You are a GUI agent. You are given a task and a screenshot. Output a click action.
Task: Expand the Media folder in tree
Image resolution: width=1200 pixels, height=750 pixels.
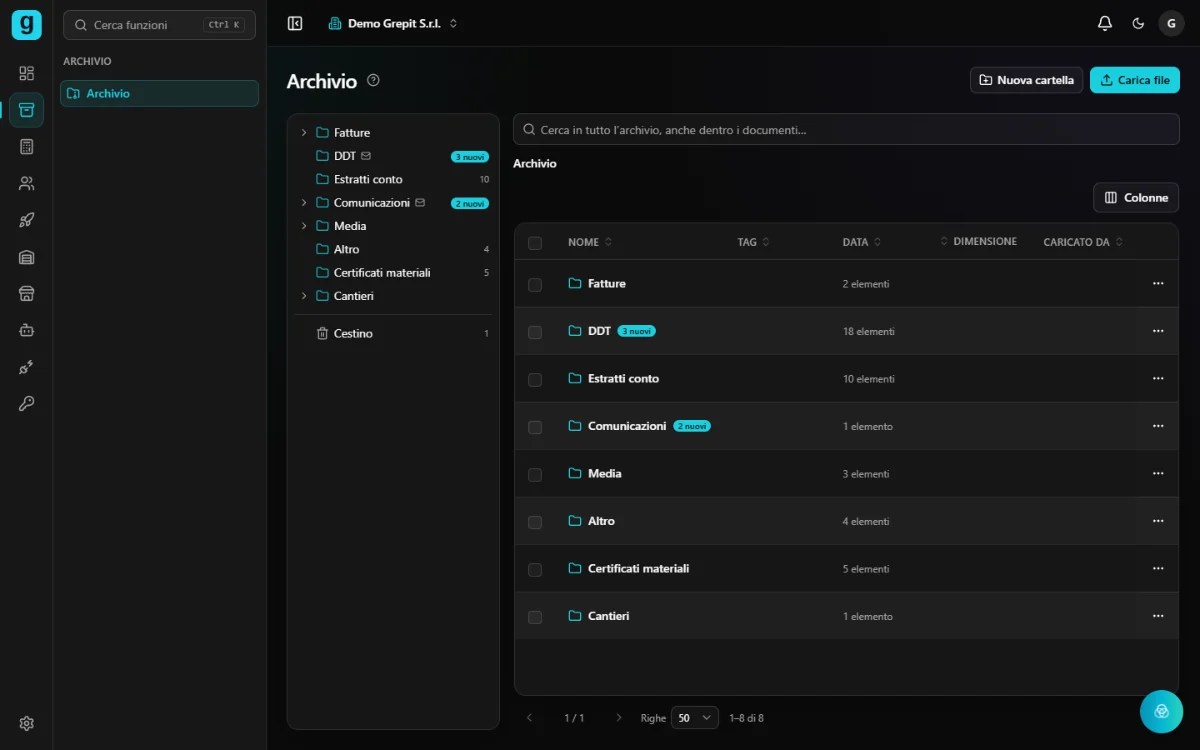304,226
